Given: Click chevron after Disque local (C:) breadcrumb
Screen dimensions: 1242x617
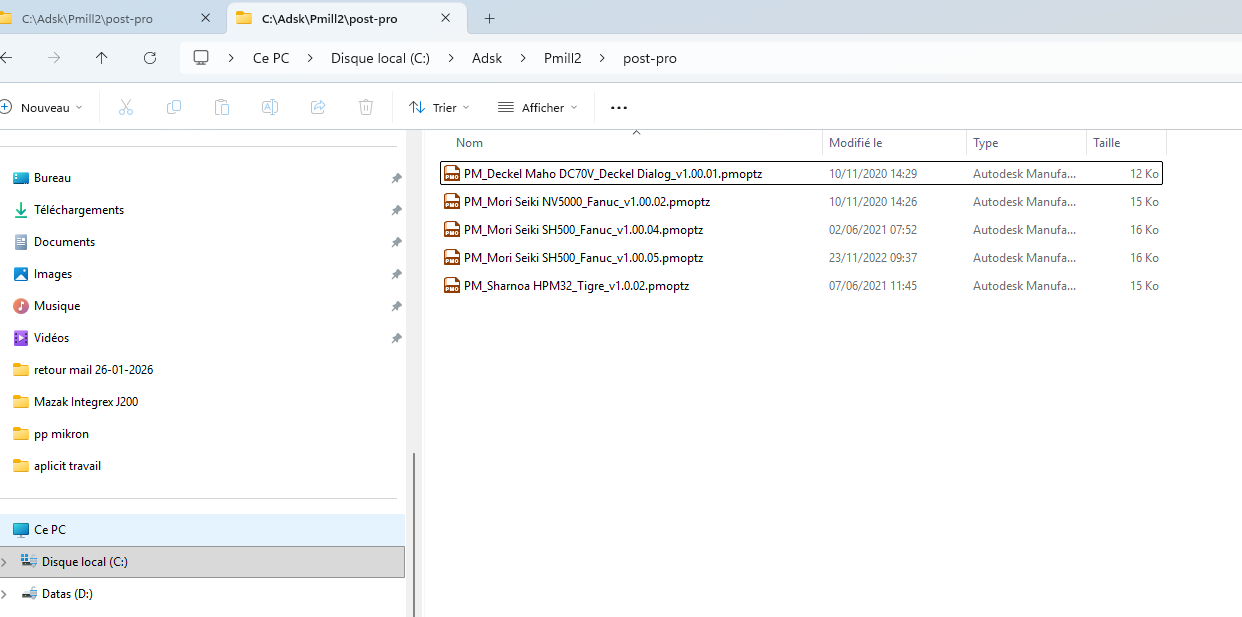Looking at the screenshot, I should [x=451, y=58].
